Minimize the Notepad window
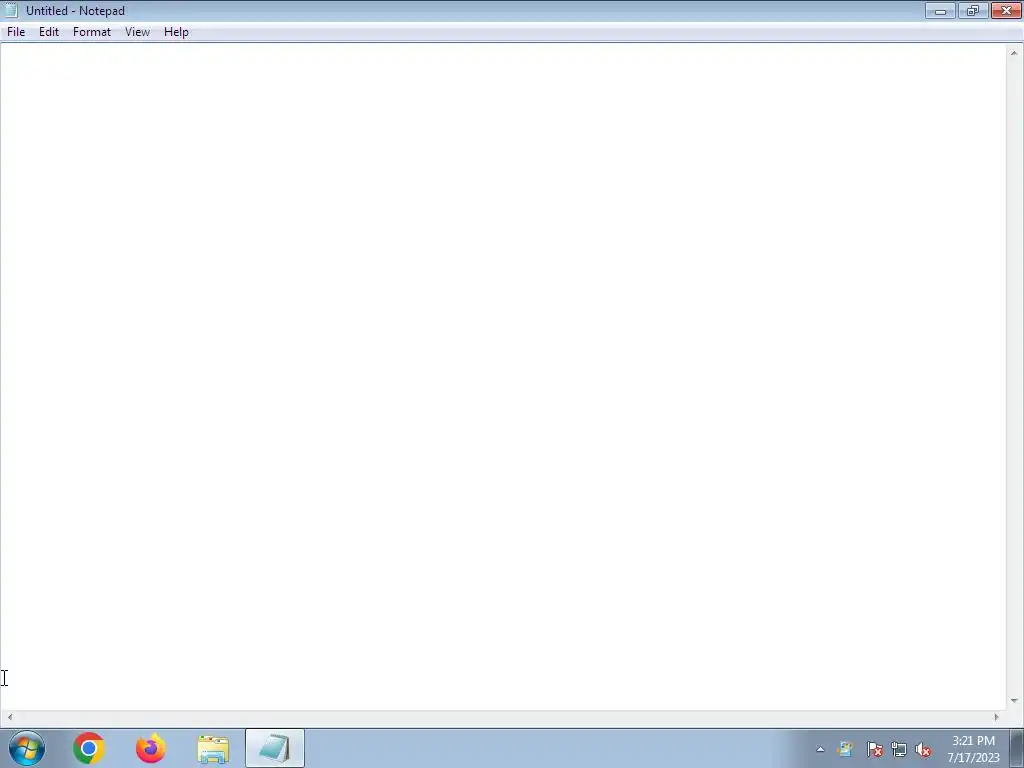Viewport: 1024px width, 768px height. pyautogui.click(x=940, y=10)
